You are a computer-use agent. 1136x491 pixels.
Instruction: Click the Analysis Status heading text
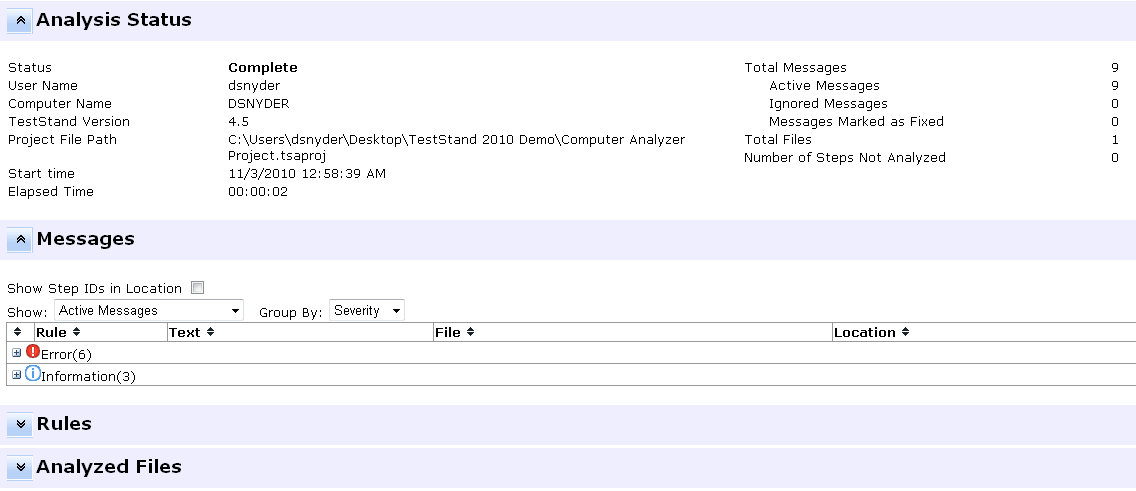coord(114,20)
